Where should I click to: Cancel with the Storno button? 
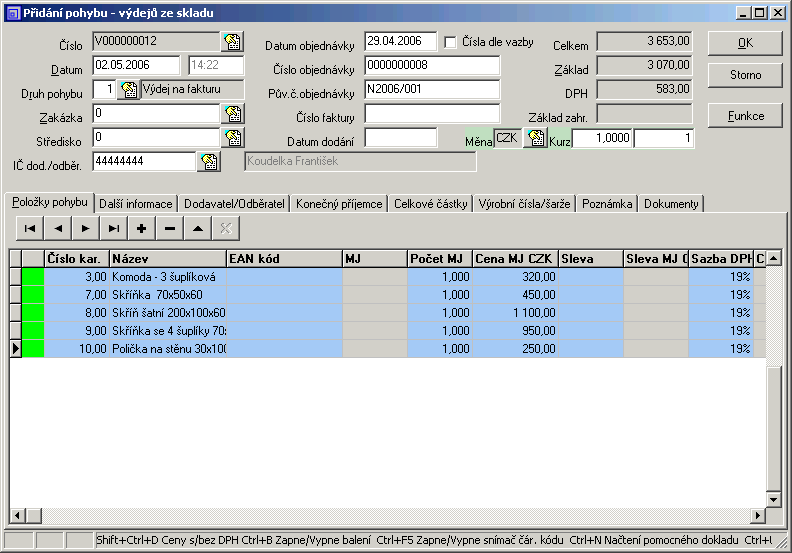point(745,75)
